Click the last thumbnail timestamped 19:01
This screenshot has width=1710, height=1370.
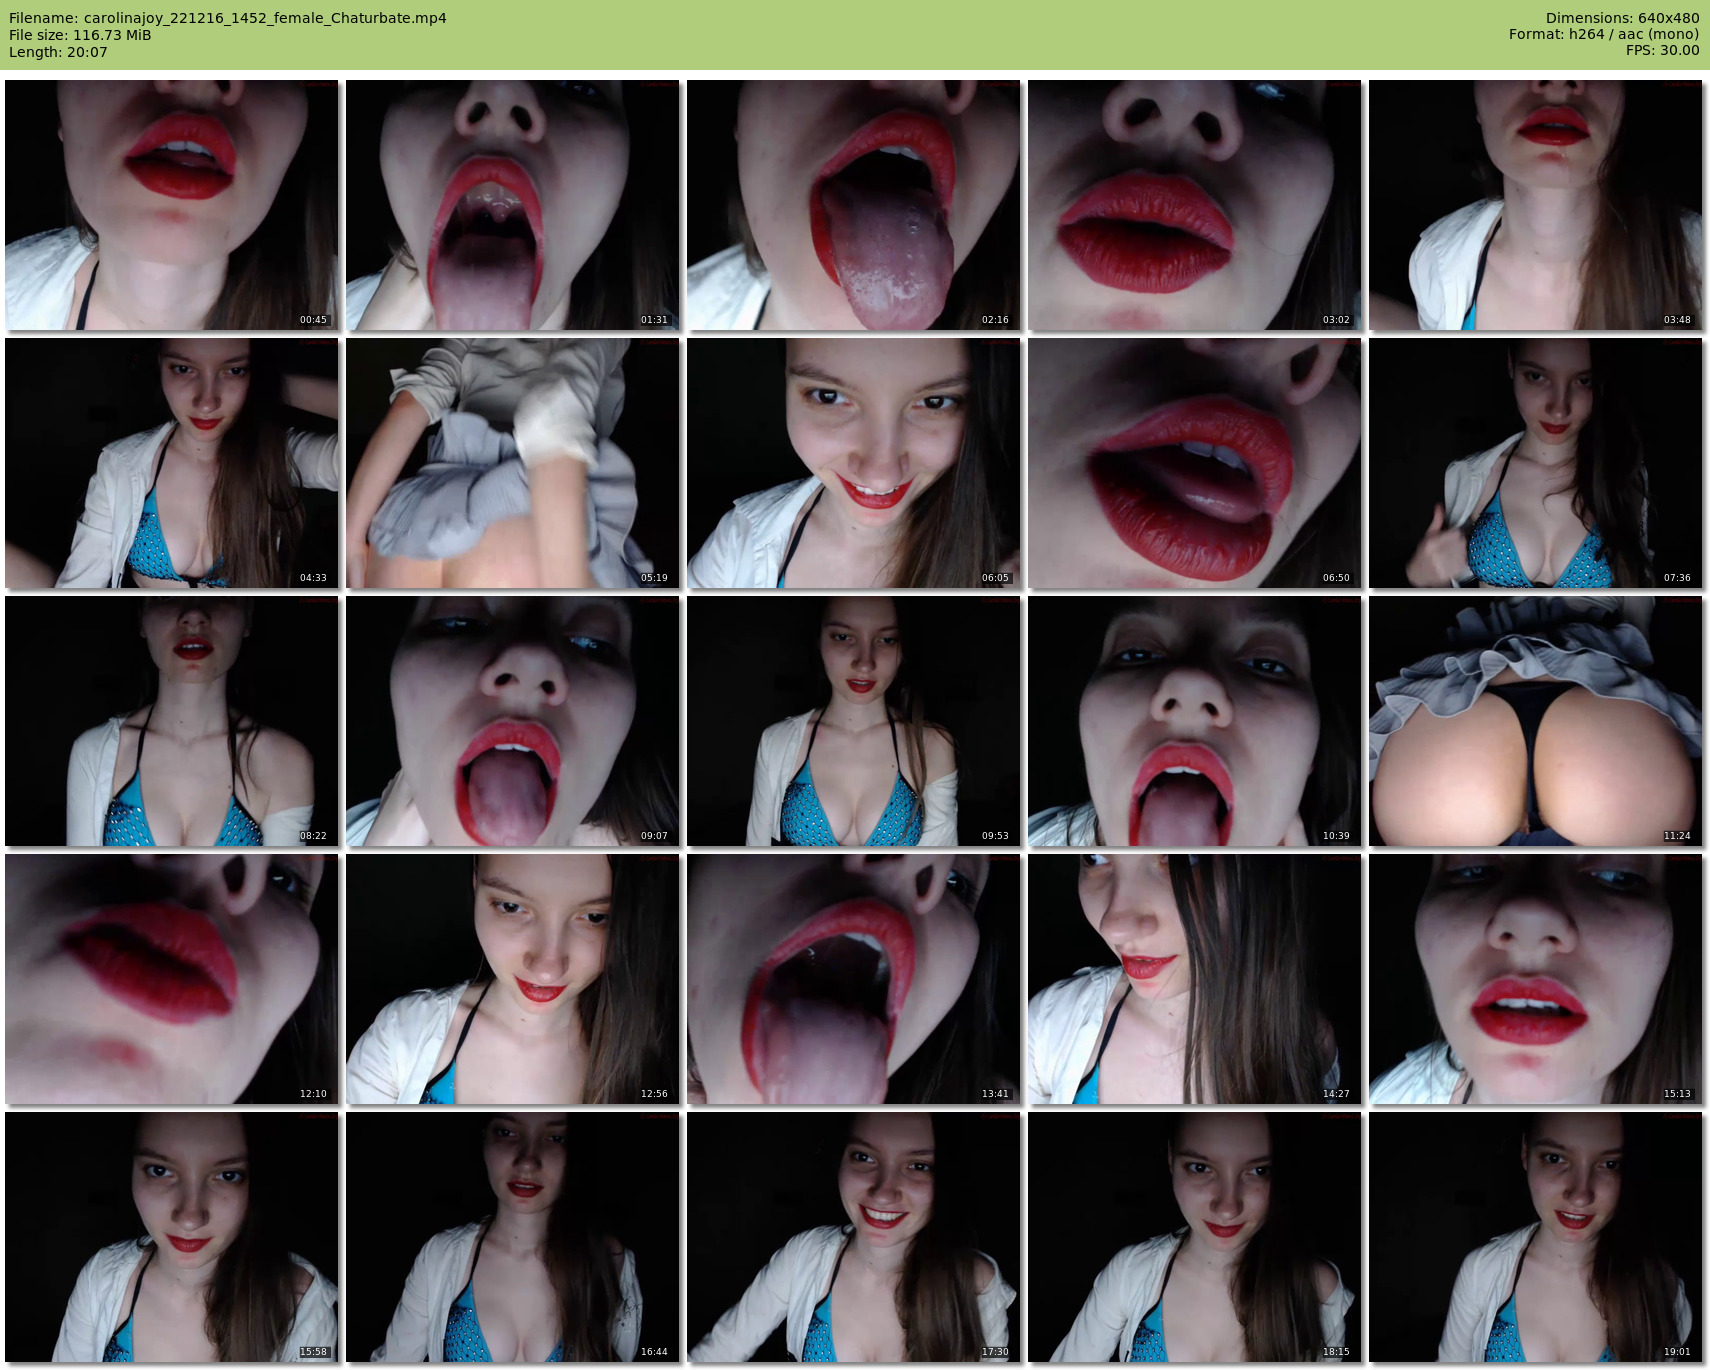[1535, 1237]
